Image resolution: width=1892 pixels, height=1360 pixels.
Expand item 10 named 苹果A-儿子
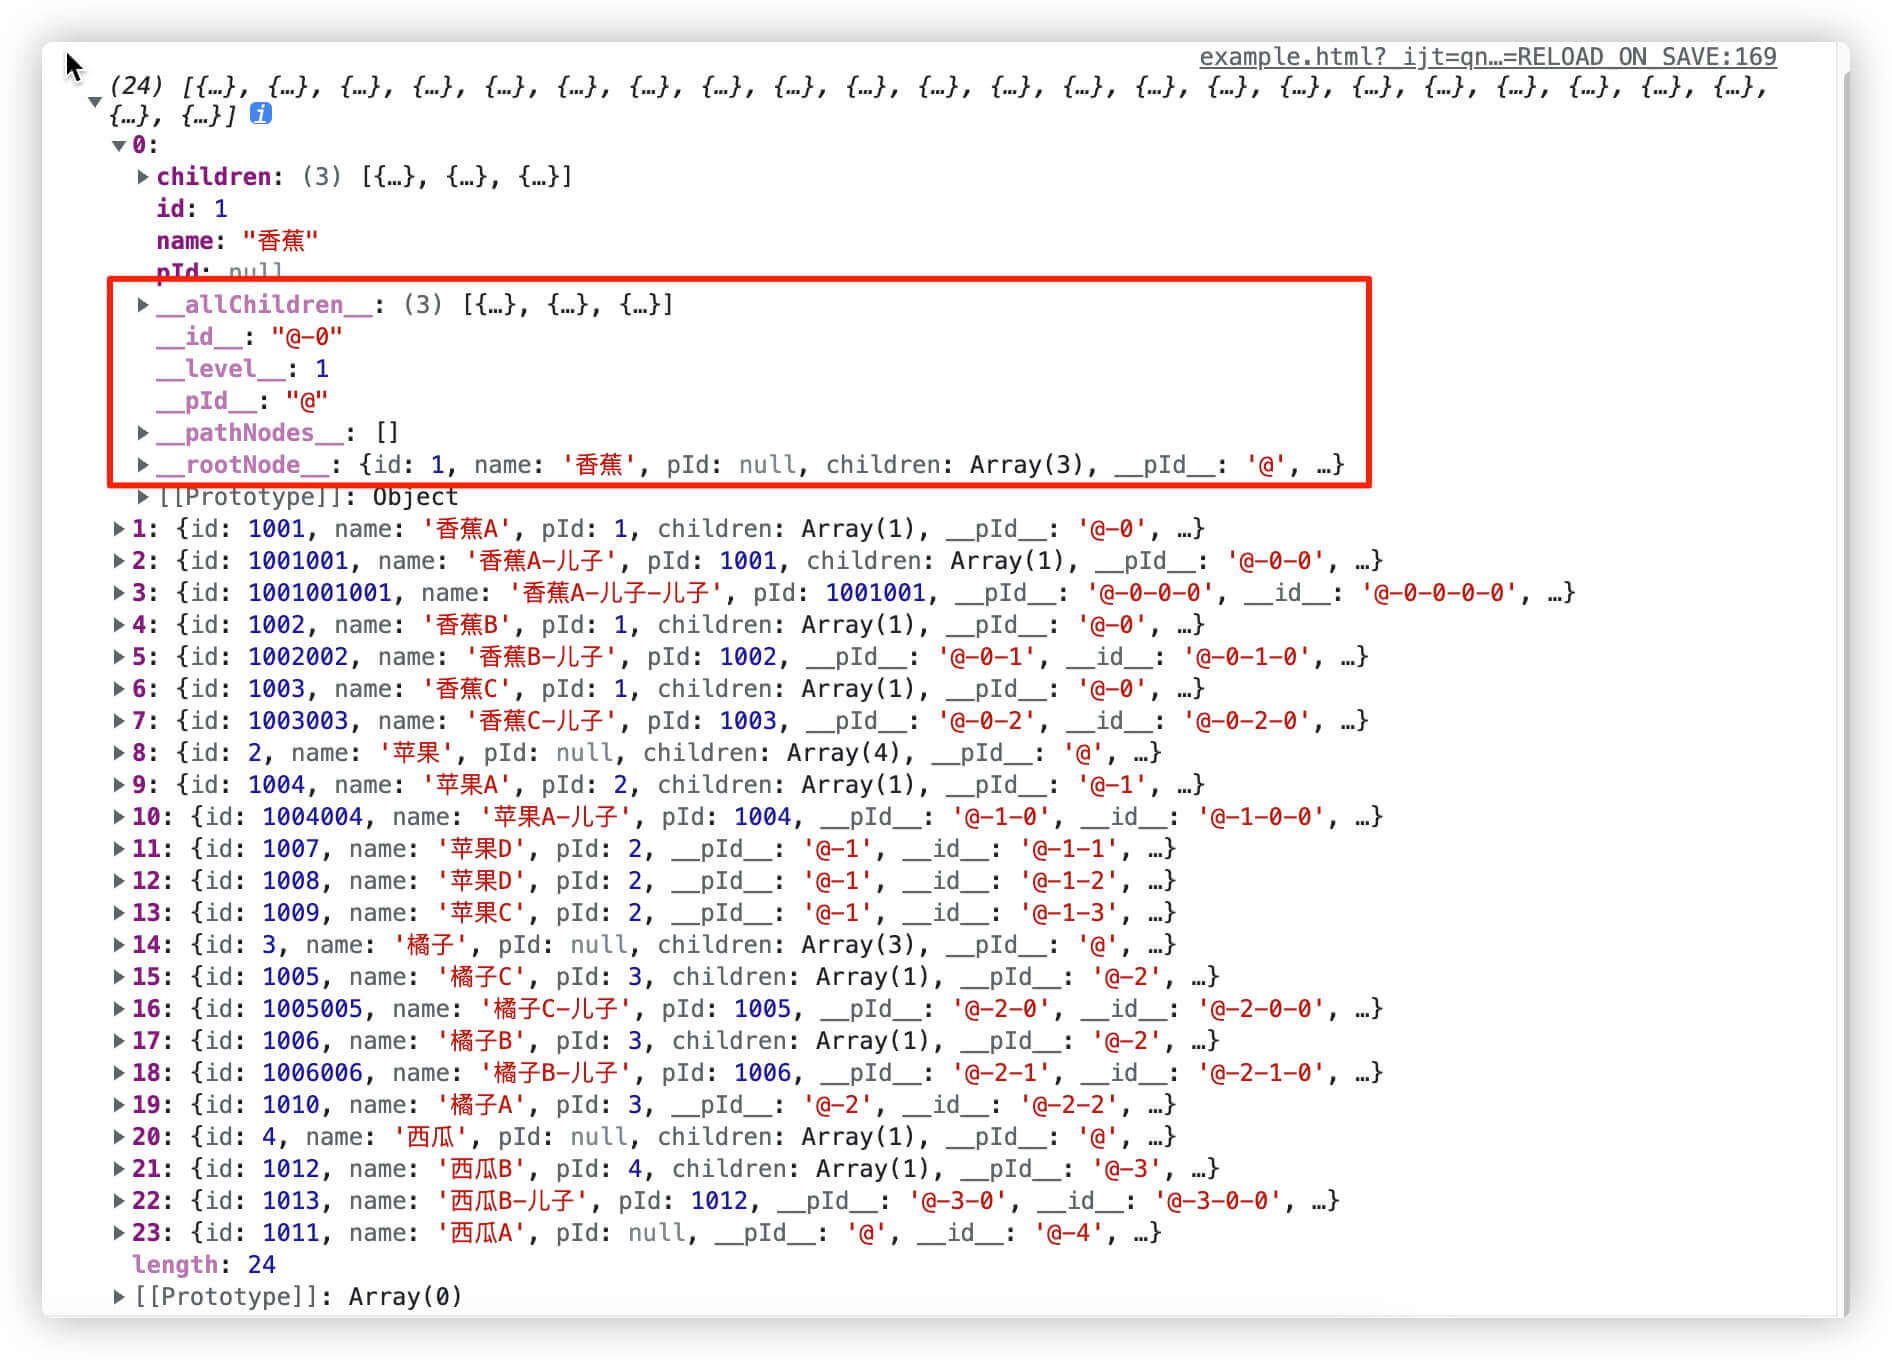point(119,817)
